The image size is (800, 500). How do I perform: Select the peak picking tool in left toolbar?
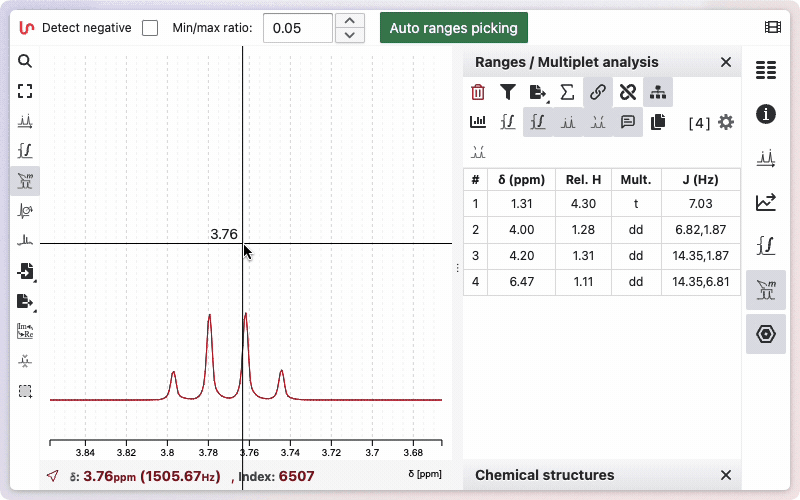coord(25,121)
